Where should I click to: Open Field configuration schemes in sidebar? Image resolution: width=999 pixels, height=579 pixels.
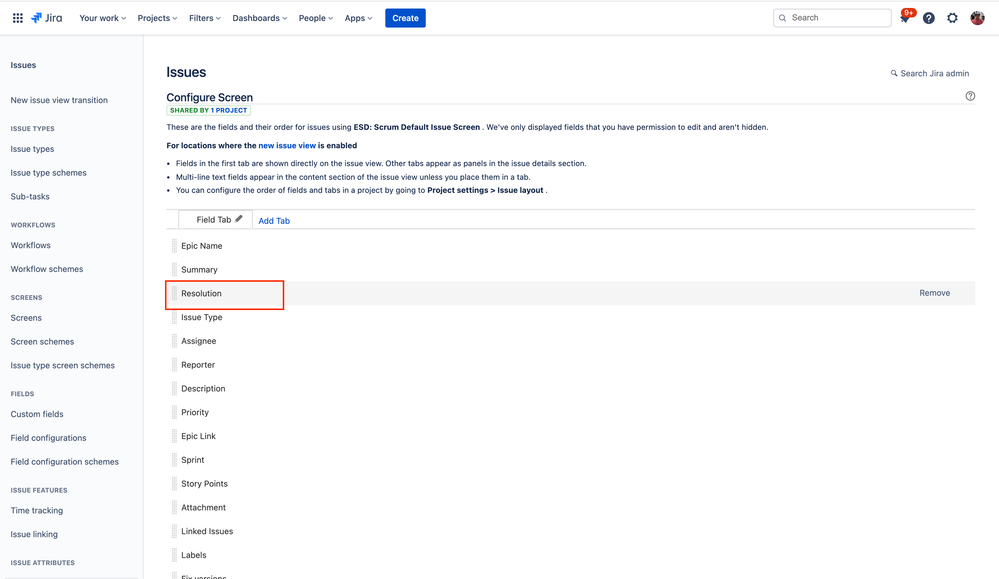point(64,462)
